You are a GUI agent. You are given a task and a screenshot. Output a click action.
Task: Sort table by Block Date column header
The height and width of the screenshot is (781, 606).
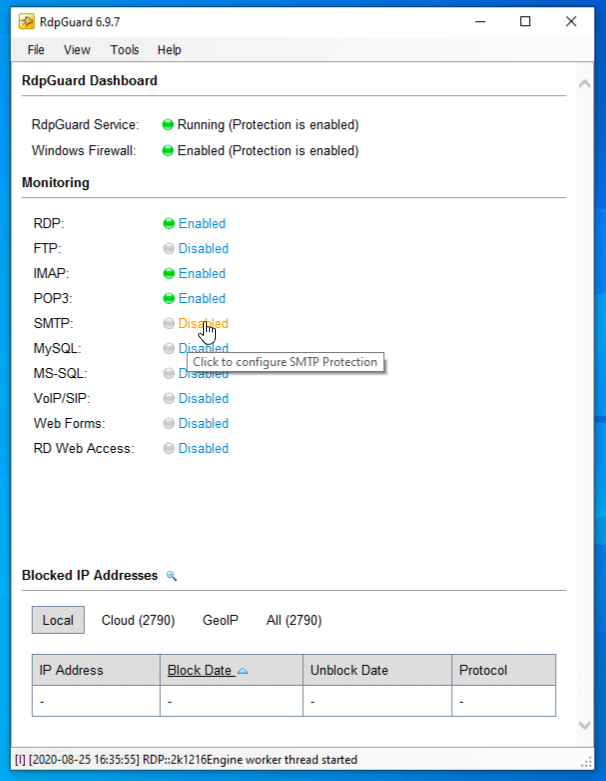200,671
